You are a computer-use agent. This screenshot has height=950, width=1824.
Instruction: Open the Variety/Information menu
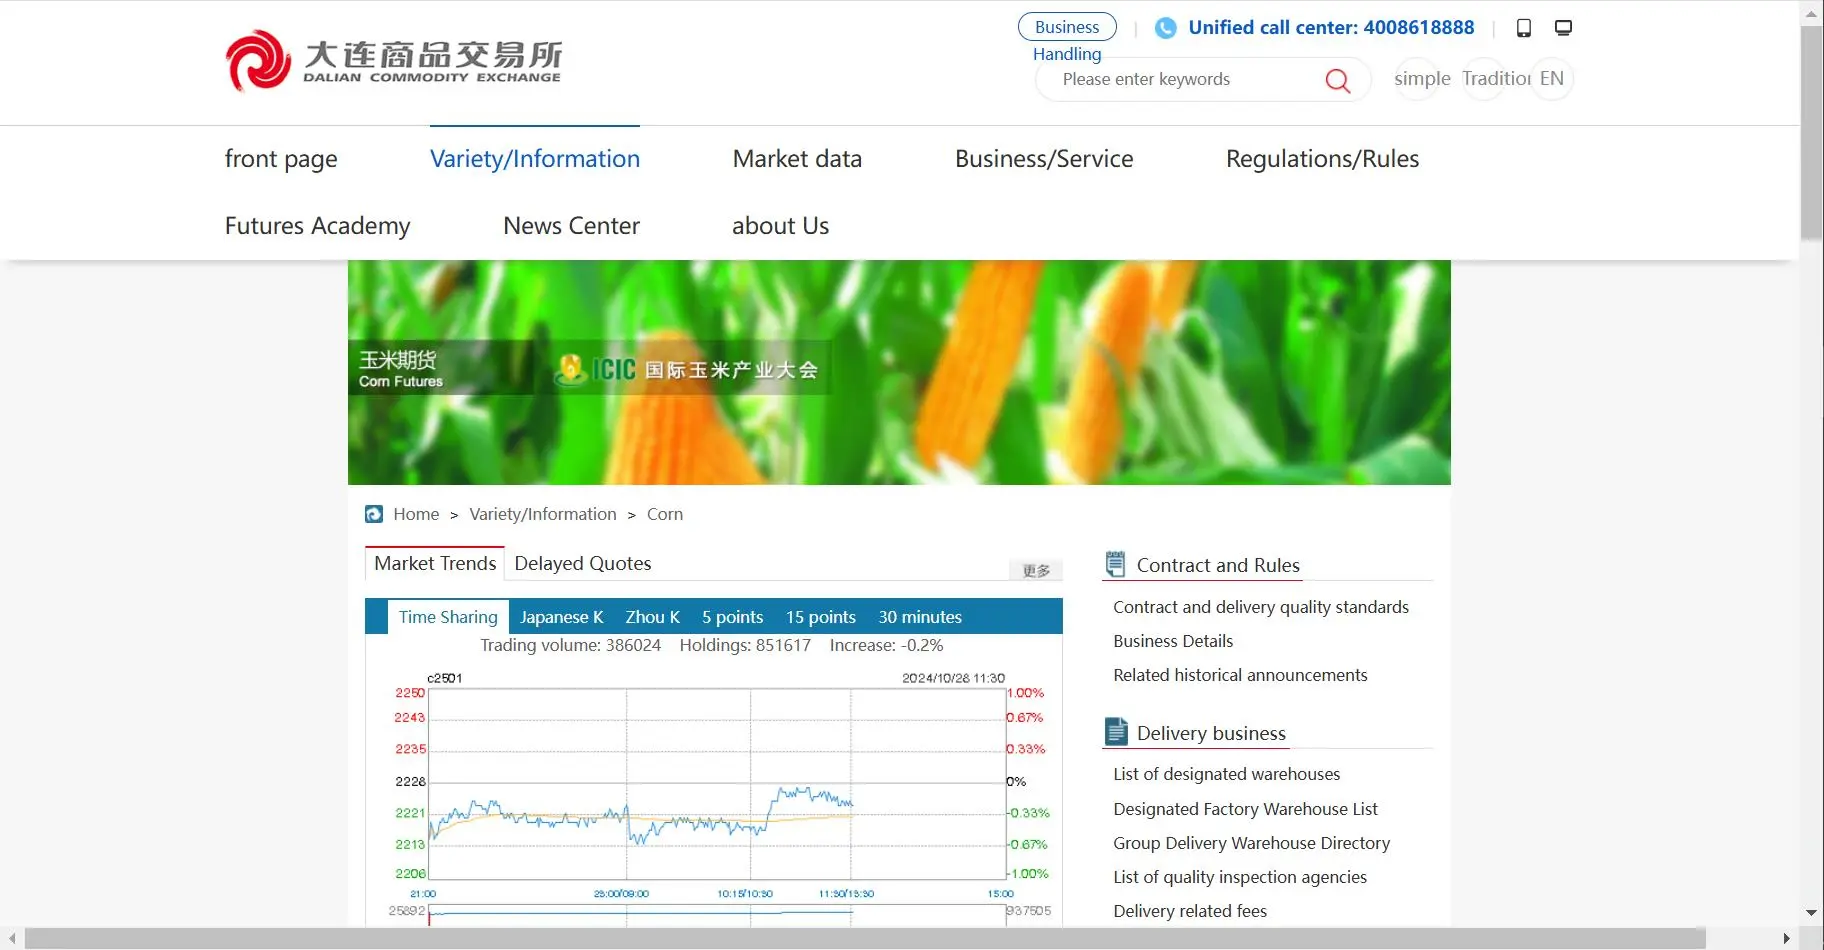tap(535, 159)
